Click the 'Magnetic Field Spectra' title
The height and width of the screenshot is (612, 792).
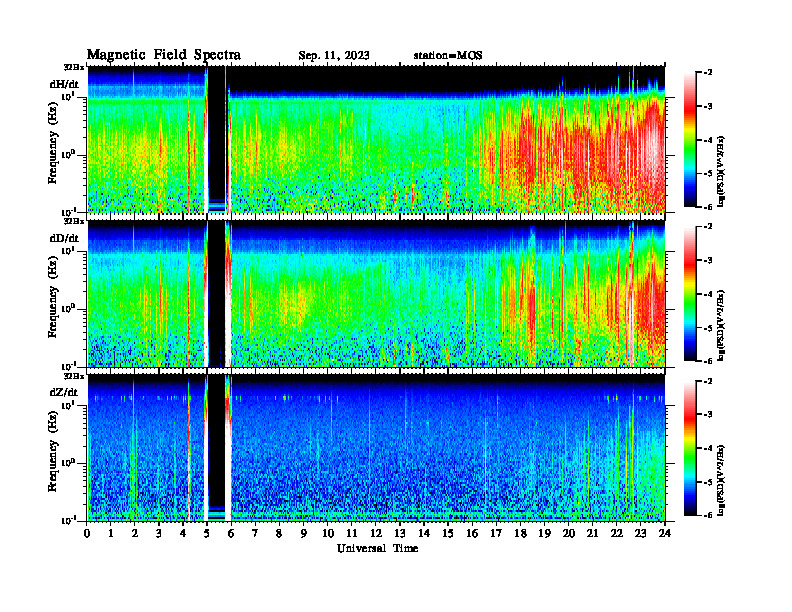click(x=164, y=55)
